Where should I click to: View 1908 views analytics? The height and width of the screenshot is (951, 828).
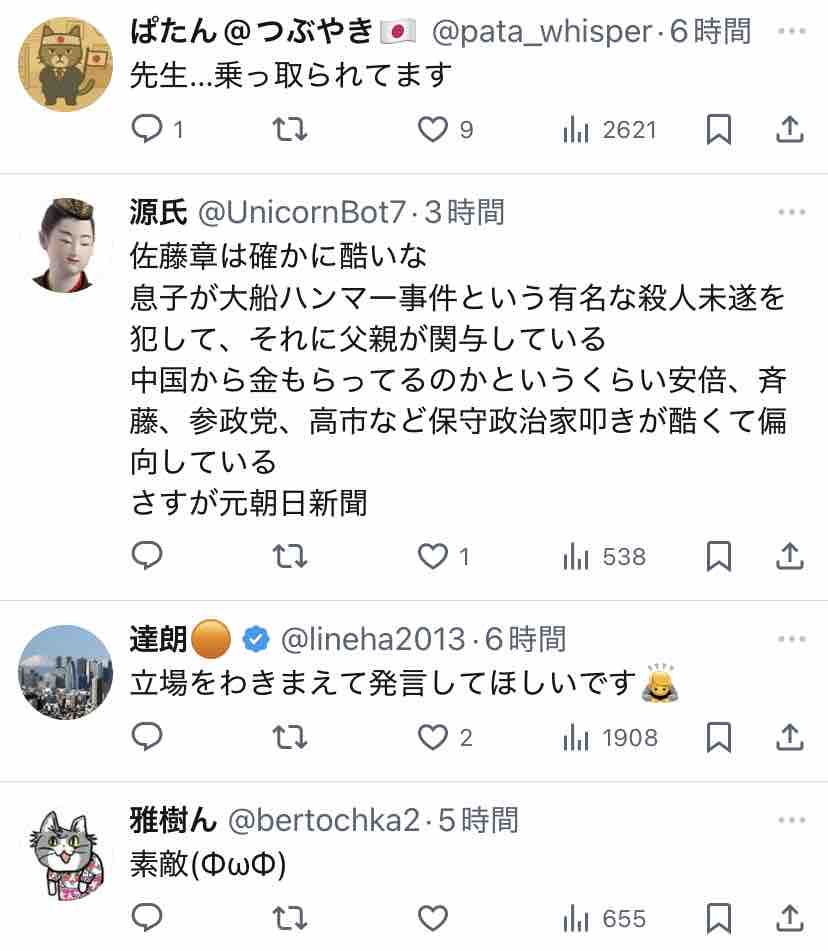(x=610, y=738)
